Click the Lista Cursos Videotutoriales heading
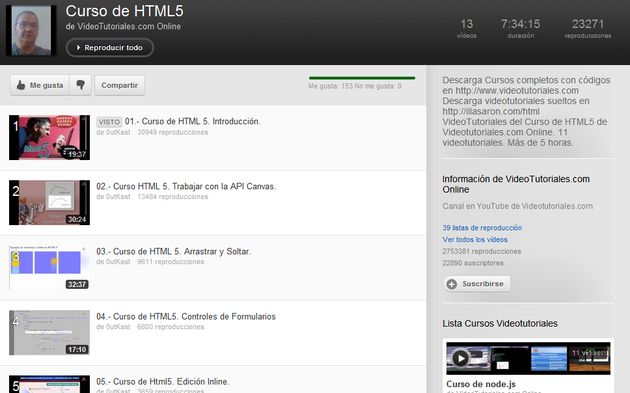The image size is (630, 393). coord(500,323)
